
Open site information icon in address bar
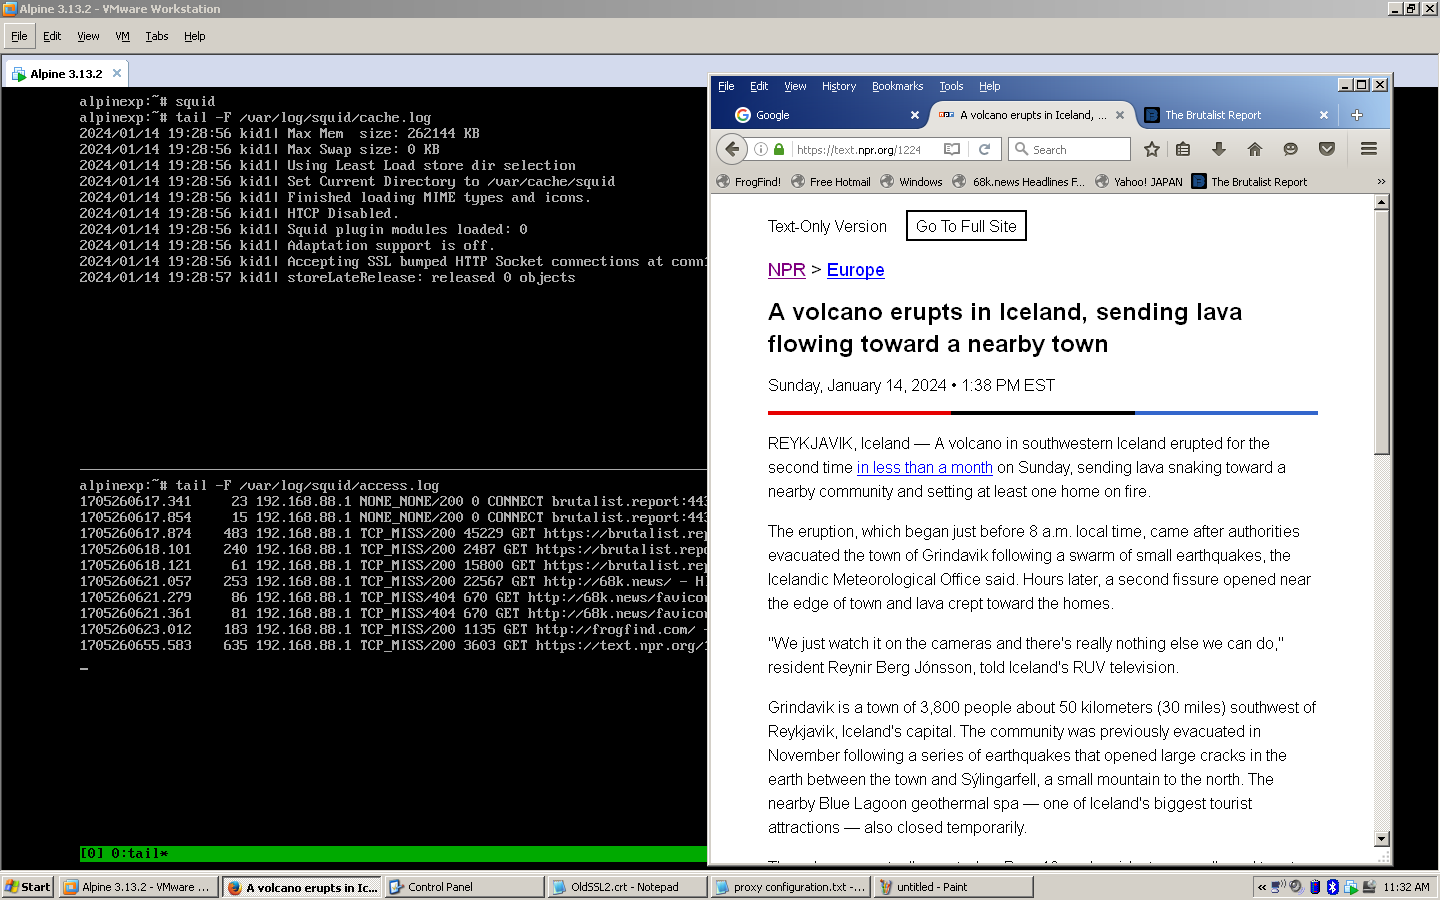761,149
